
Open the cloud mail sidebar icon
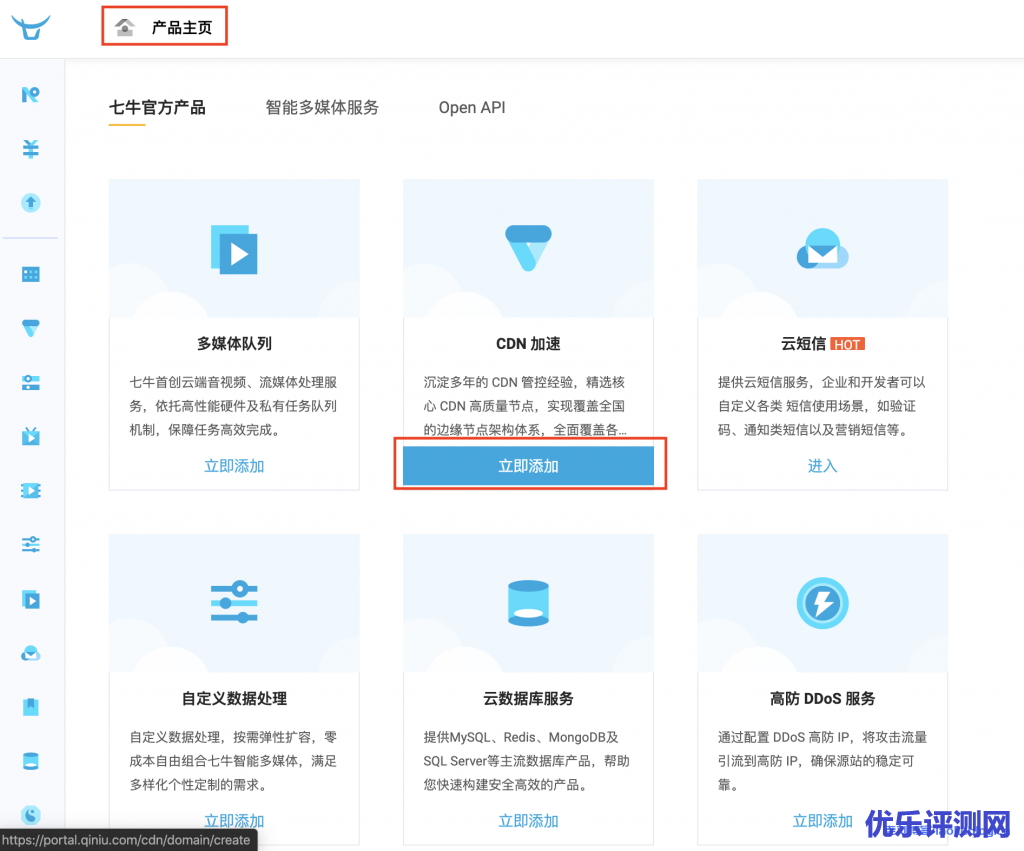pyautogui.click(x=31, y=653)
